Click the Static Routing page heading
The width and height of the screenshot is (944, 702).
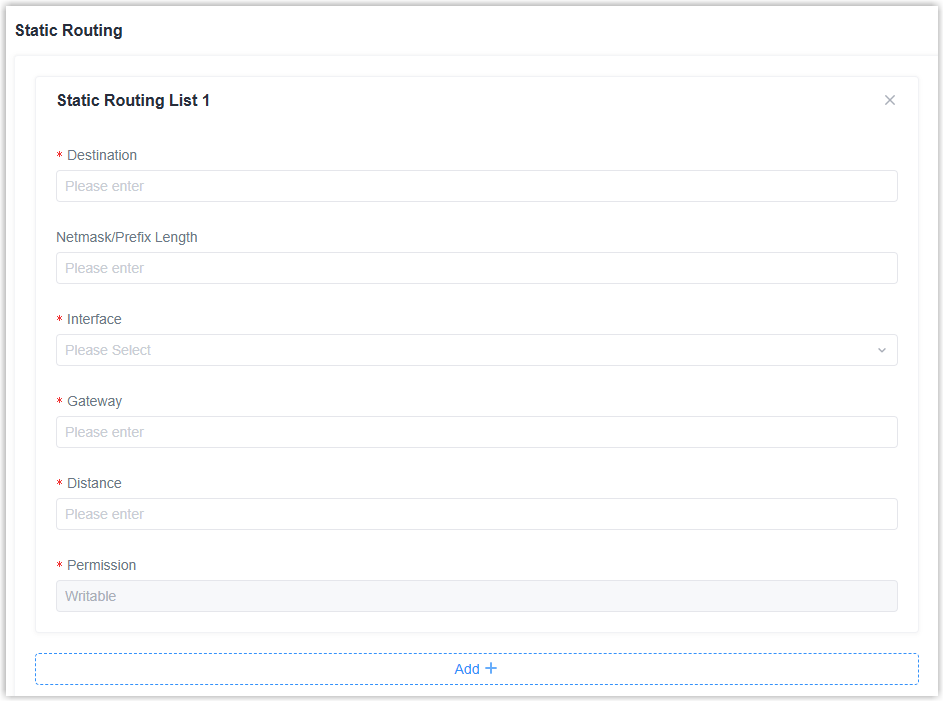69,30
